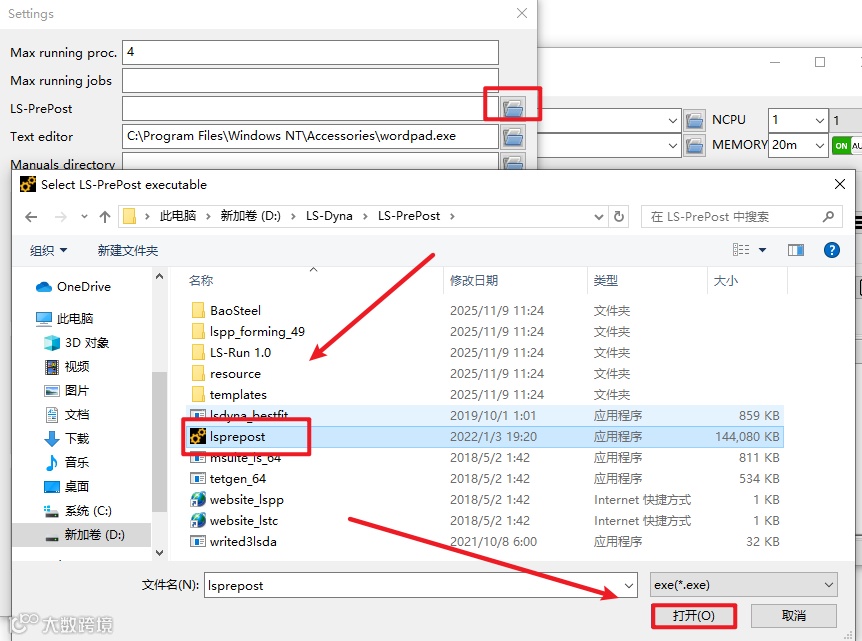Viewport: 862px width, 641px height.
Task: Click the search LS-PrePost box
Action: click(x=742, y=217)
